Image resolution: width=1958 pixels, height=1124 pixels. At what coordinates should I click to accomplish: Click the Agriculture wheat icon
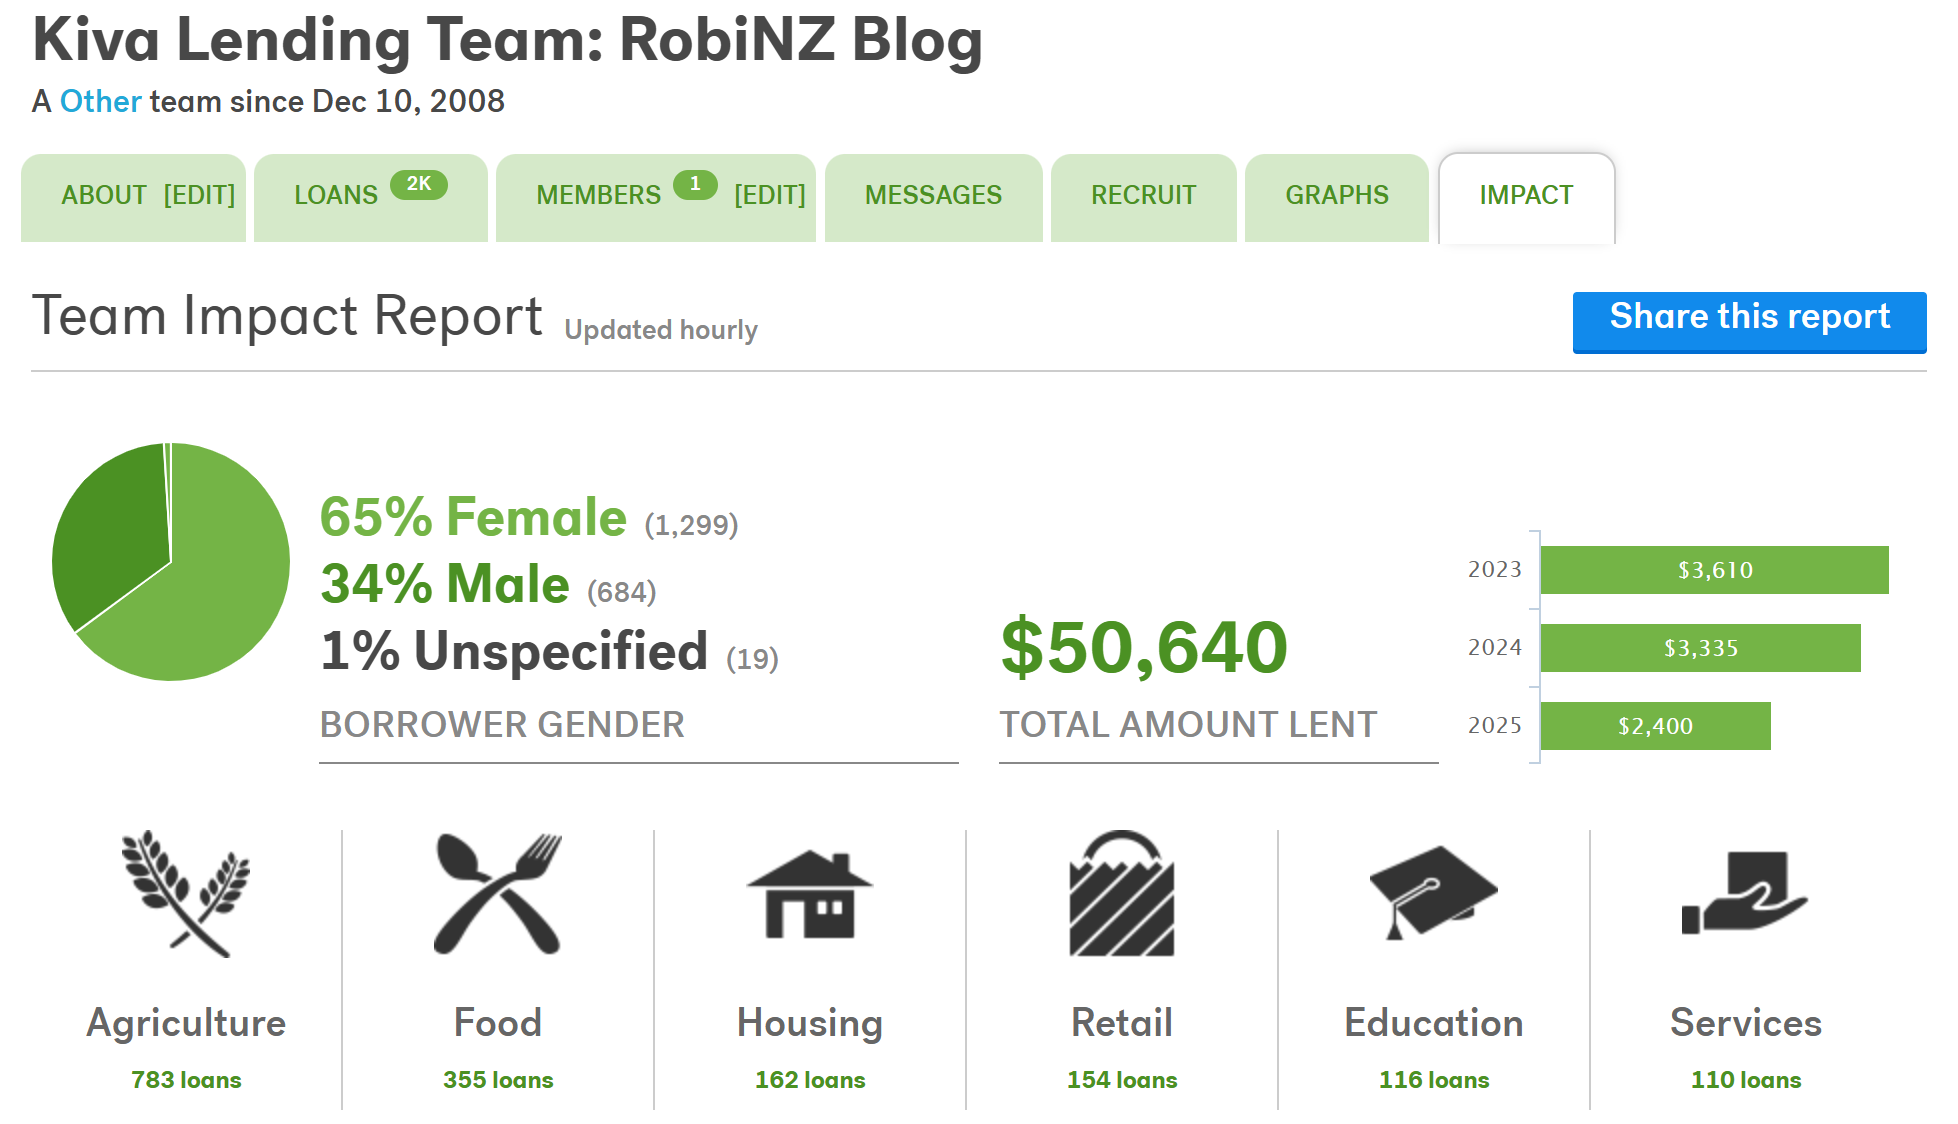186,893
